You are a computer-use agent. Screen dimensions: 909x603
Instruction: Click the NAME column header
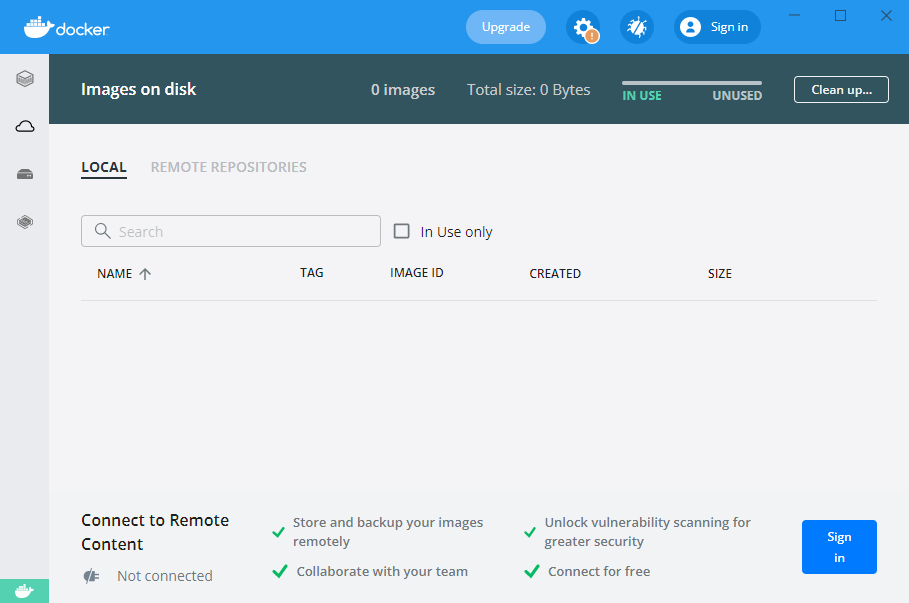[x=114, y=274]
